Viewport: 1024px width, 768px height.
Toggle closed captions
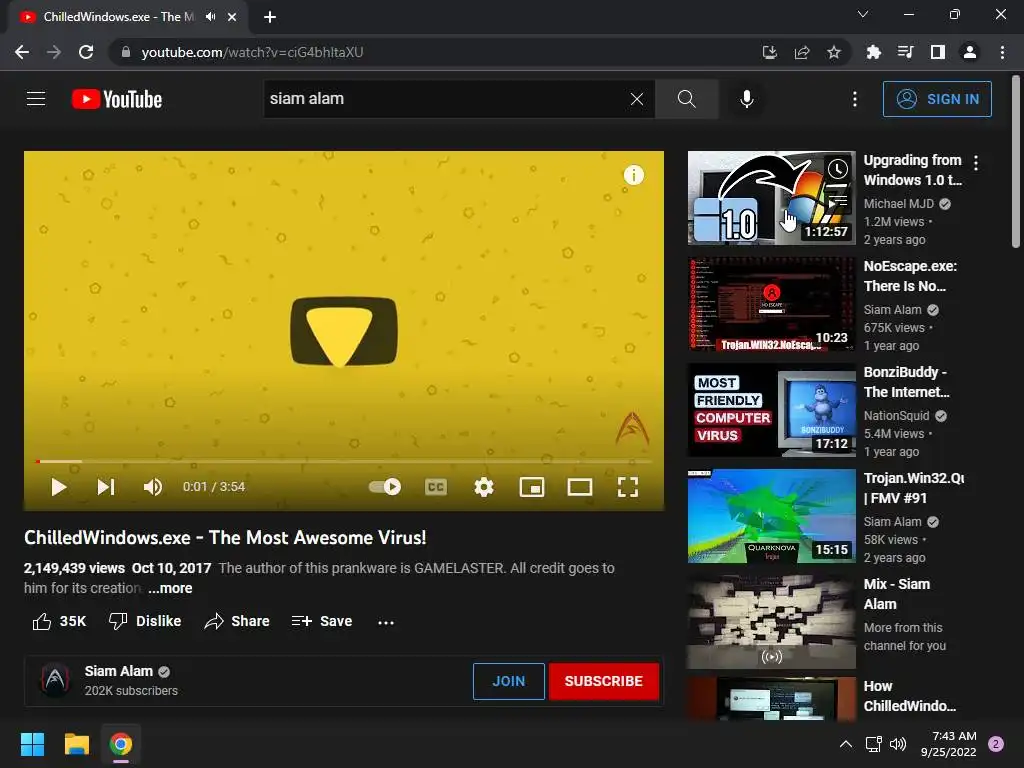pos(436,487)
